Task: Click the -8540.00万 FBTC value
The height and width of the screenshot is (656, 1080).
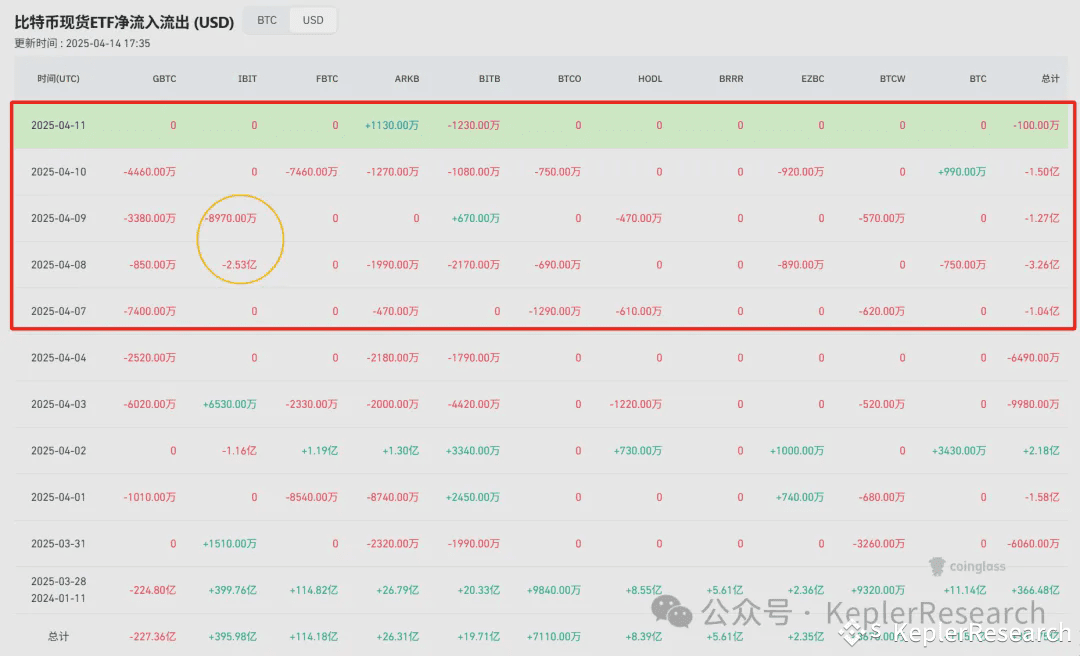Action: pos(311,498)
